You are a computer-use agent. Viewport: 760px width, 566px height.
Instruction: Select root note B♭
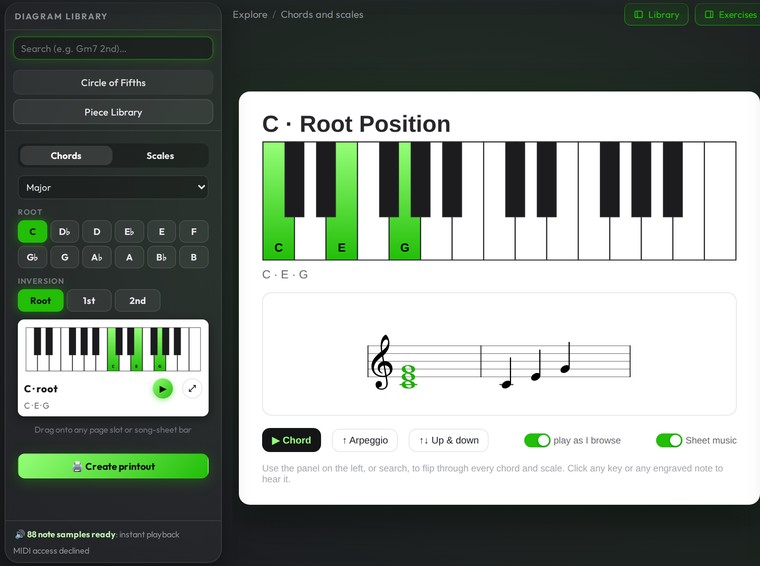pos(161,257)
